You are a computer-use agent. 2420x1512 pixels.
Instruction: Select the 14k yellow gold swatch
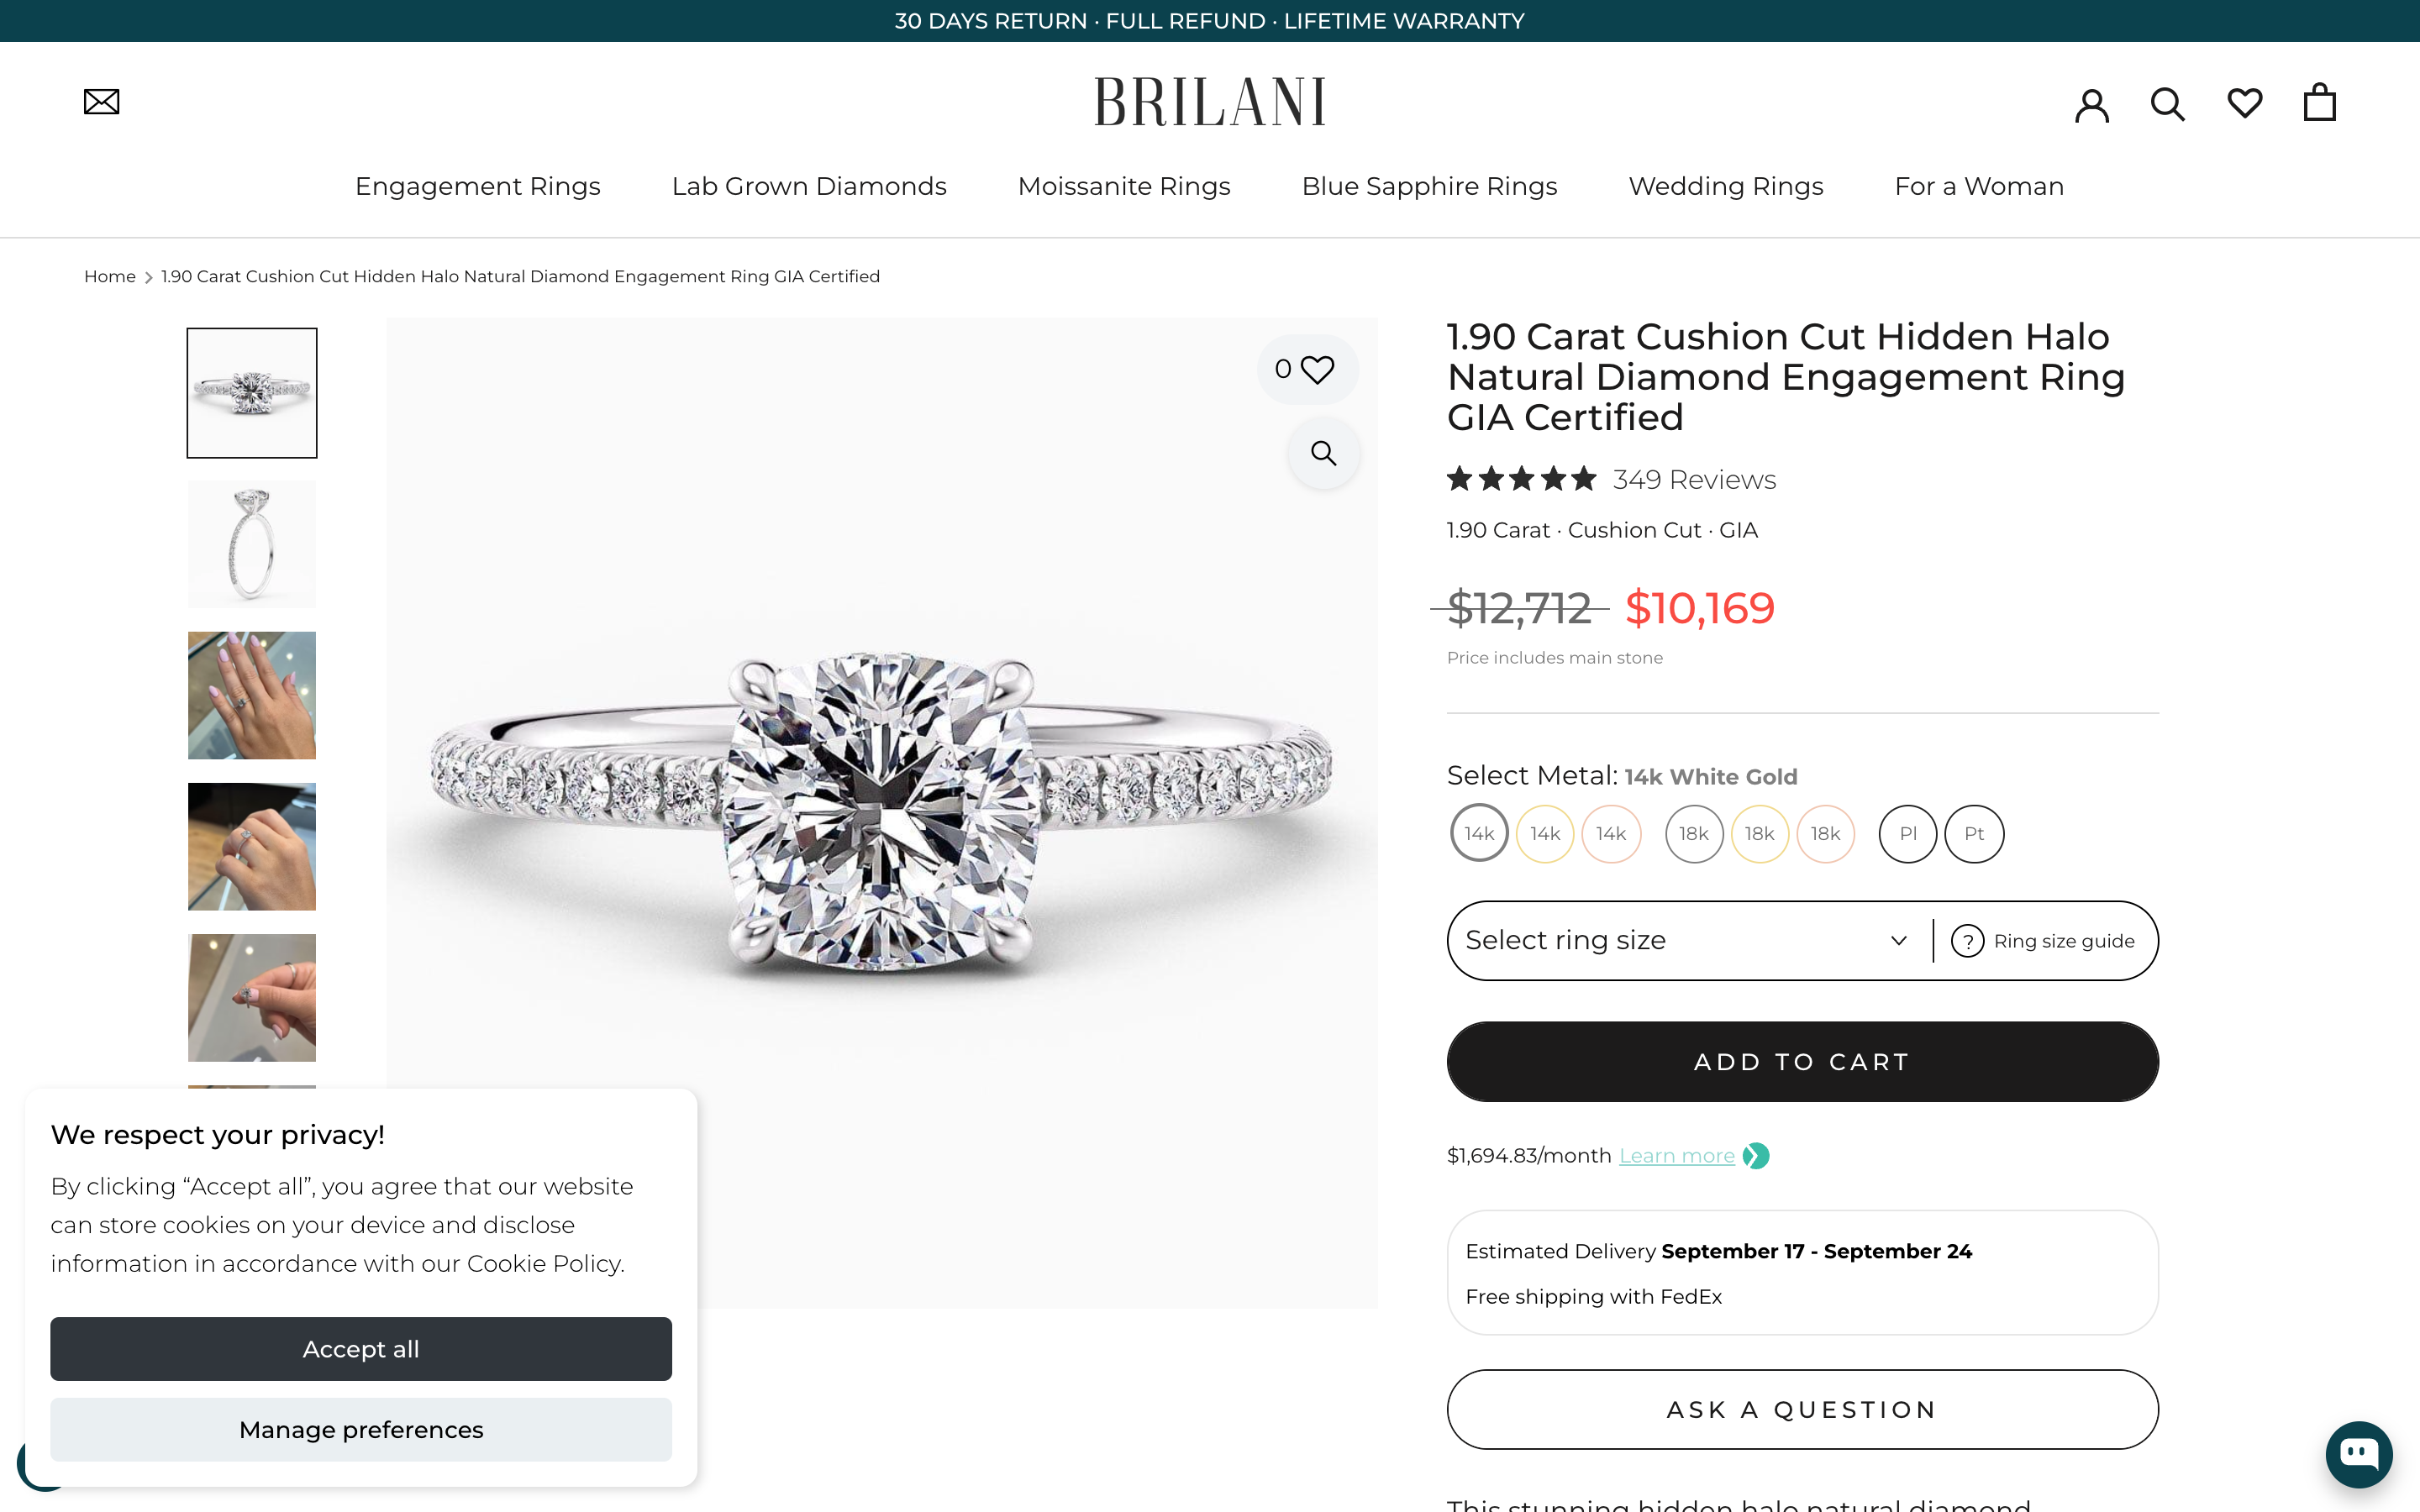[x=1545, y=833]
